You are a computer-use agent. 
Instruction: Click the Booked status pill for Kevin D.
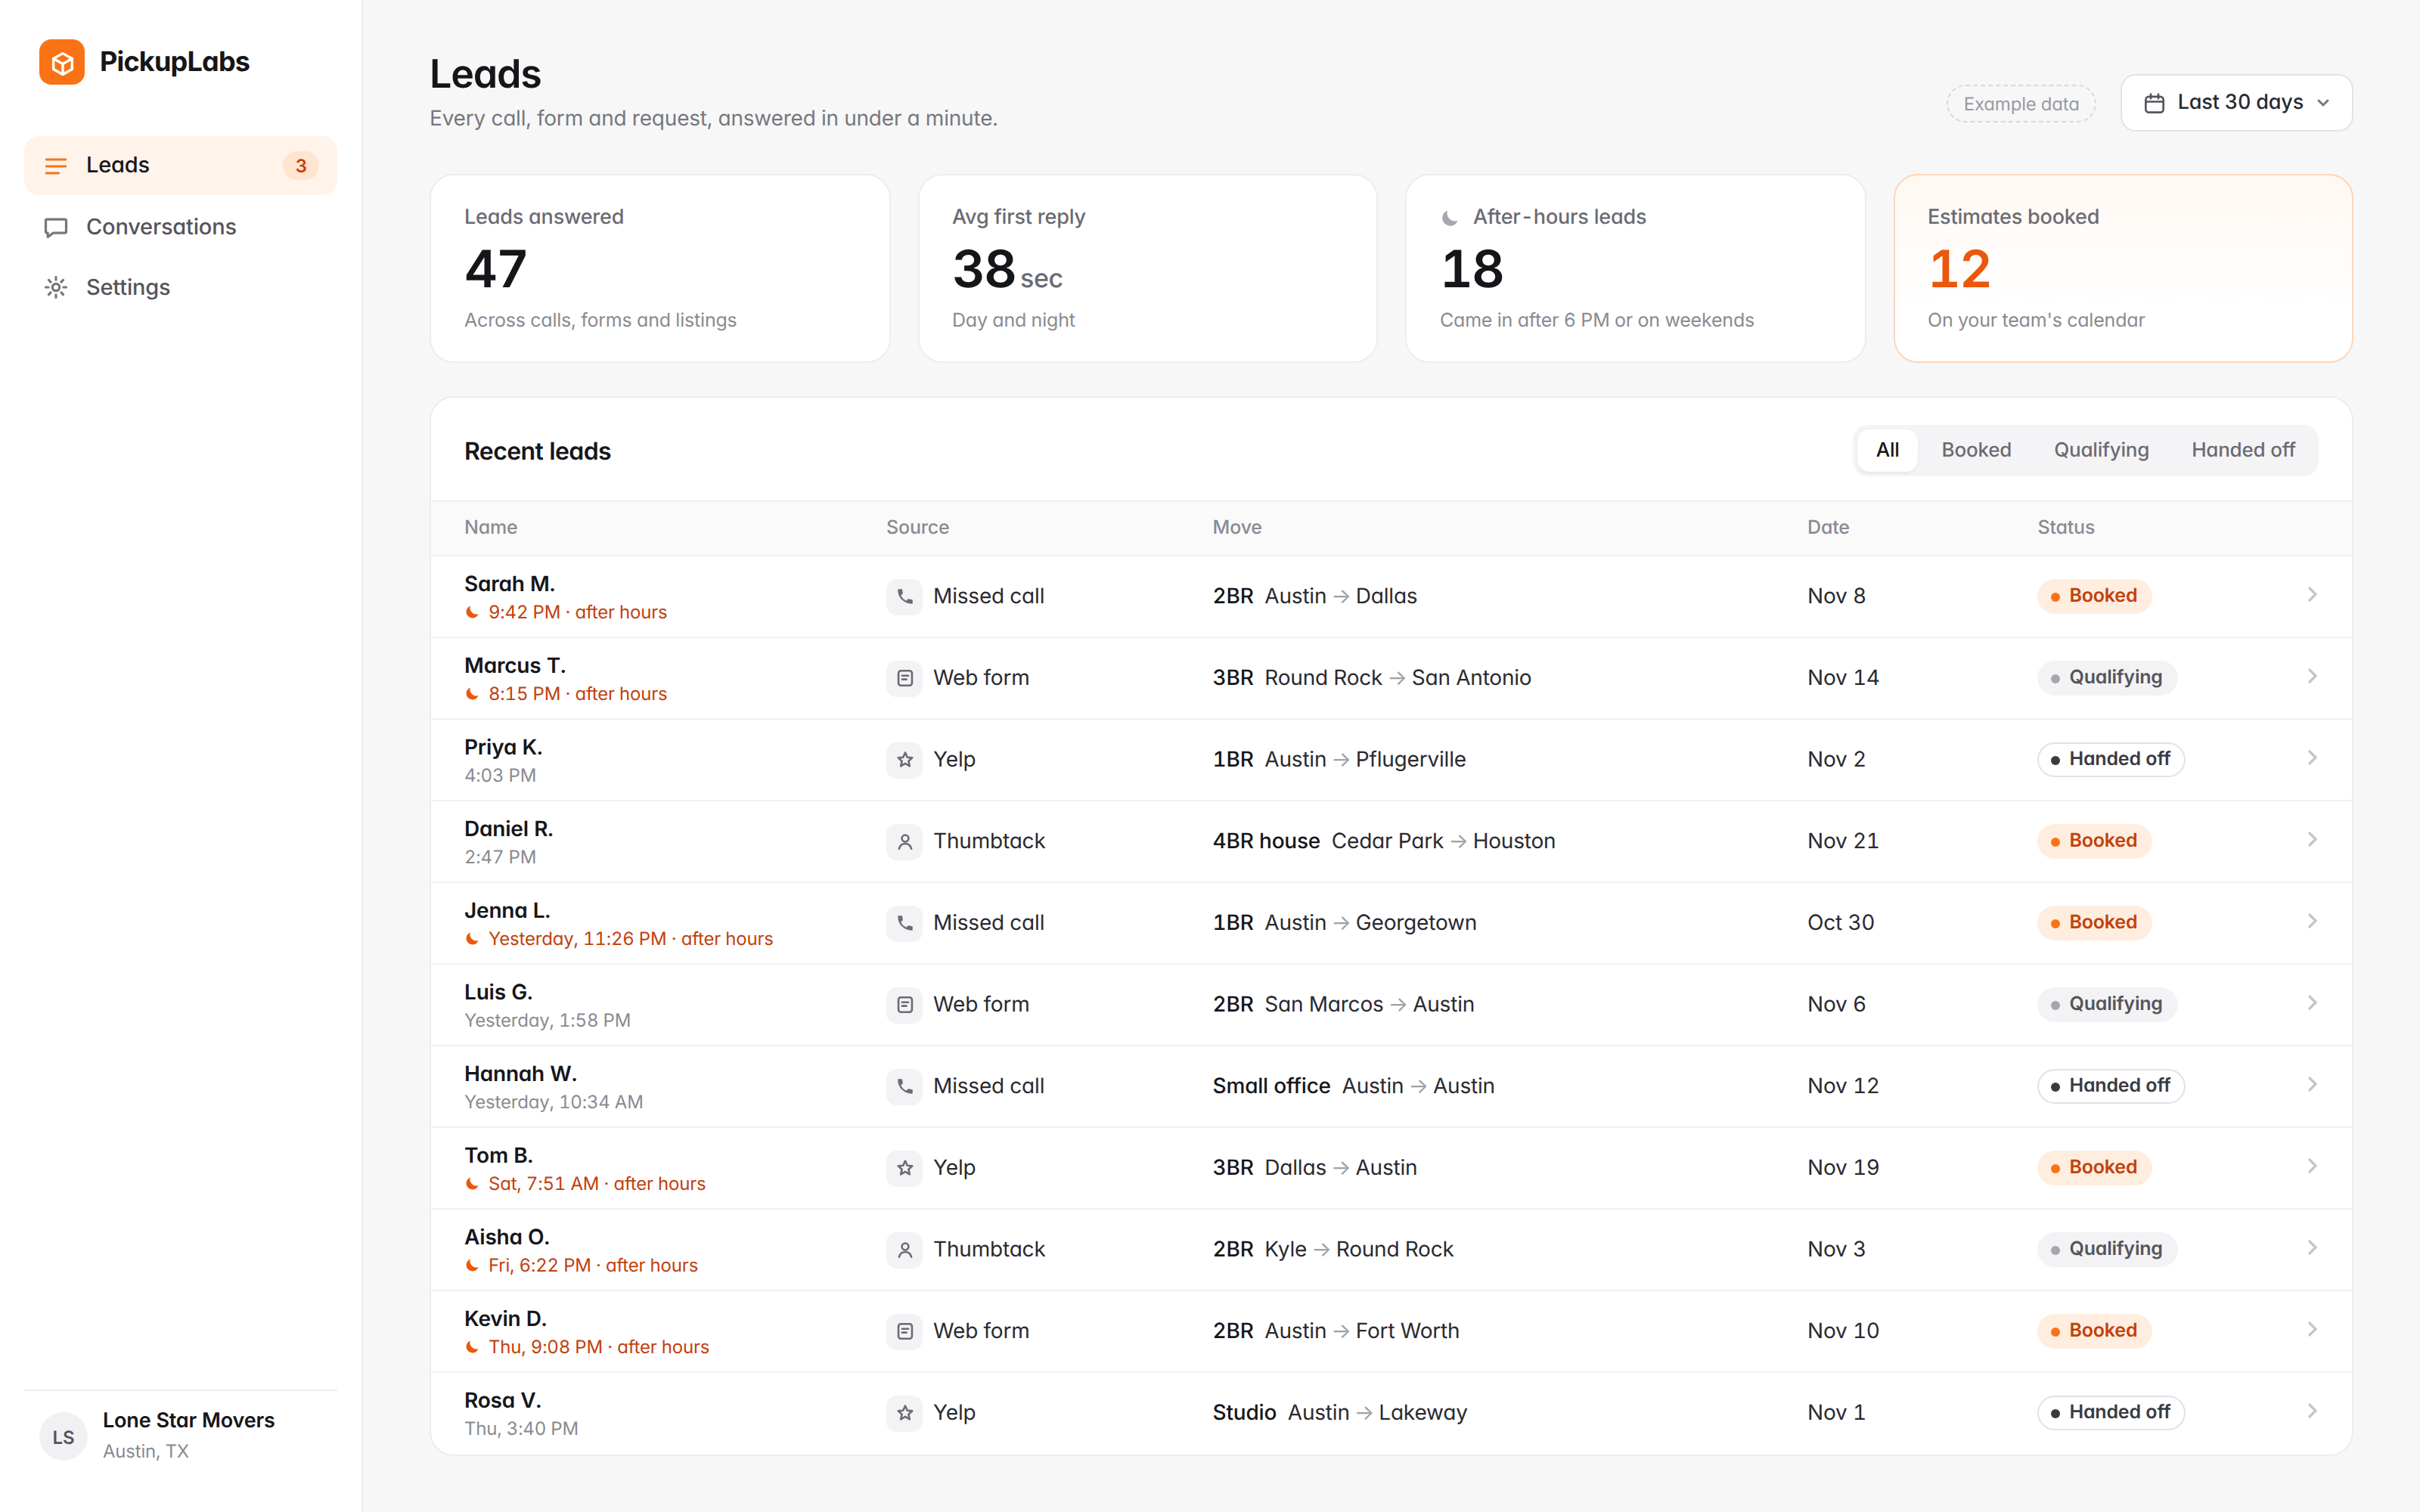pyautogui.click(x=2094, y=1331)
